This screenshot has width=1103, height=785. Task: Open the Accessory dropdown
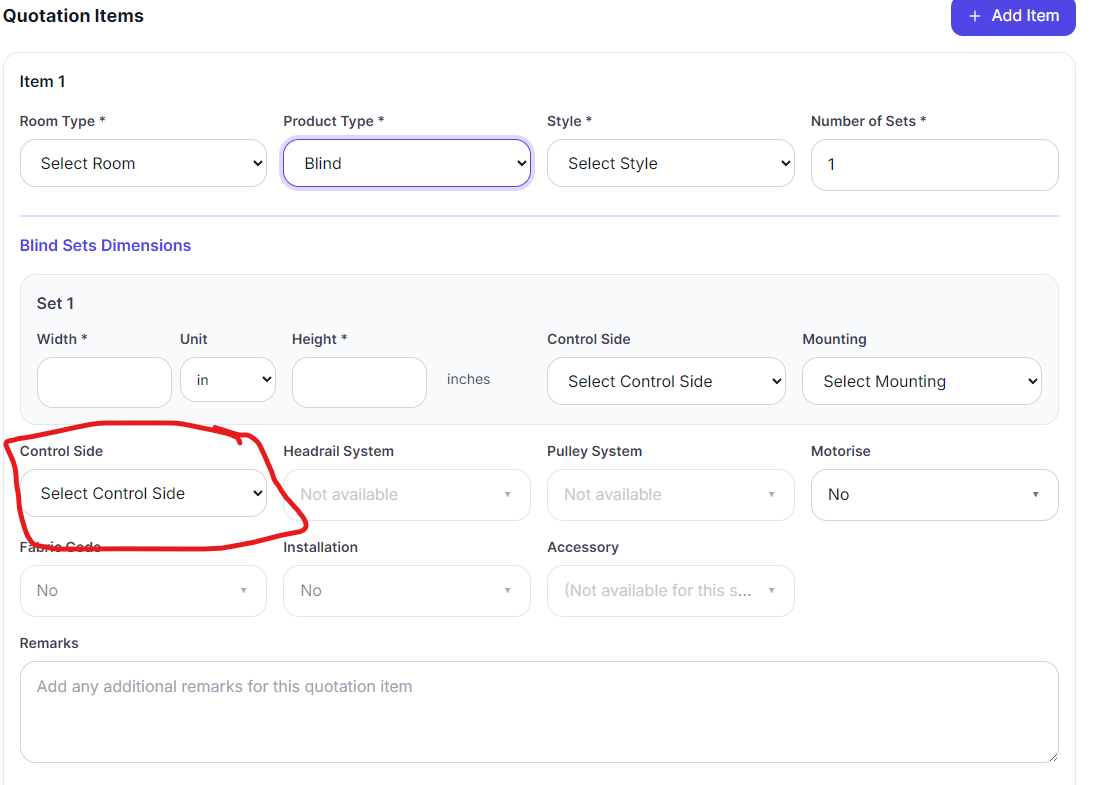pyautogui.click(x=670, y=591)
